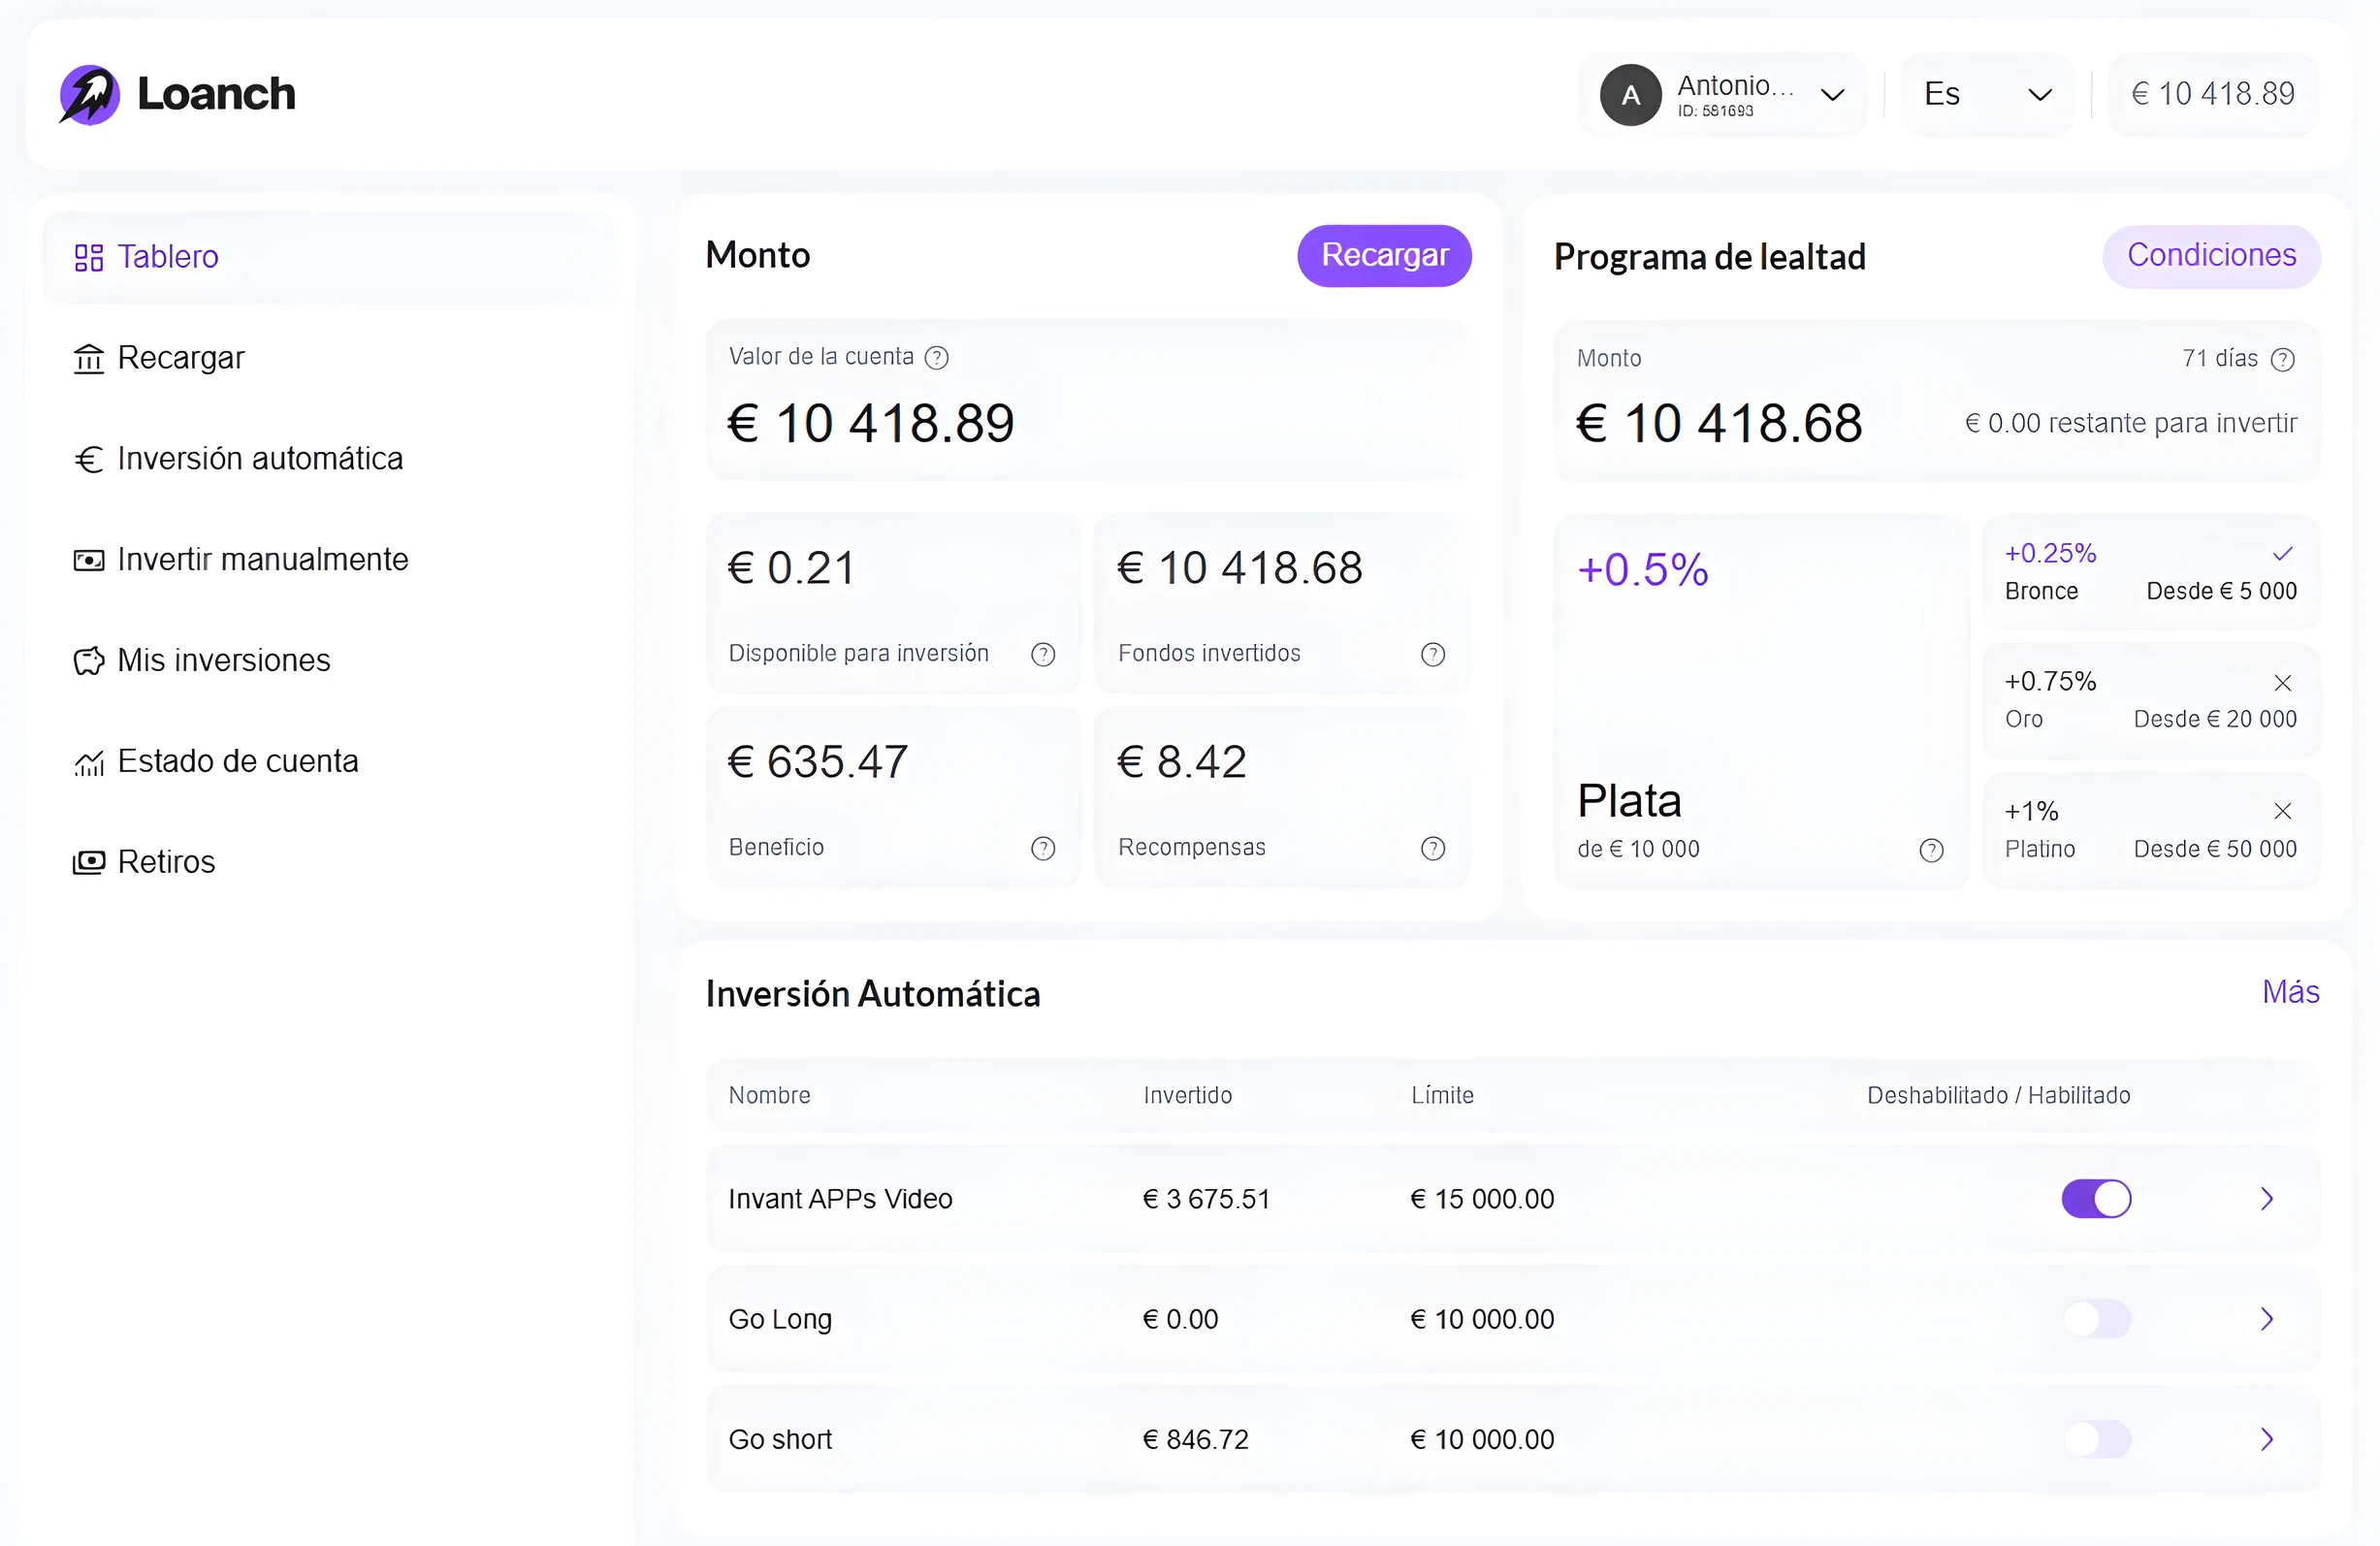Open Condiciones of the loyalty program

tap(2210, 256)
